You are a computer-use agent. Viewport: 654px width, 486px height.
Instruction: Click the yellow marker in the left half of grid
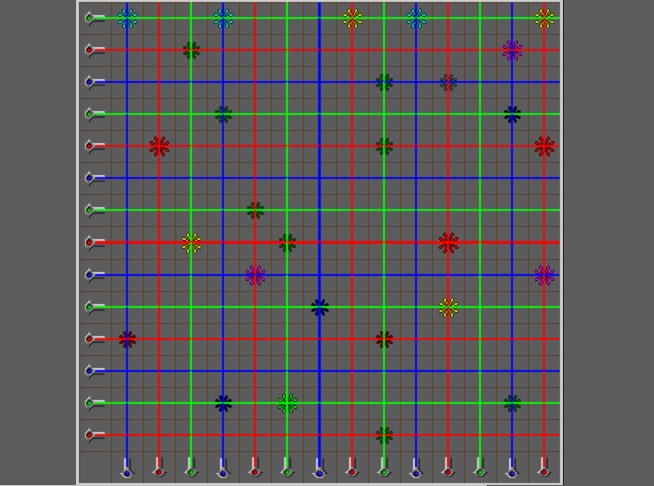(x=191, y=242)
